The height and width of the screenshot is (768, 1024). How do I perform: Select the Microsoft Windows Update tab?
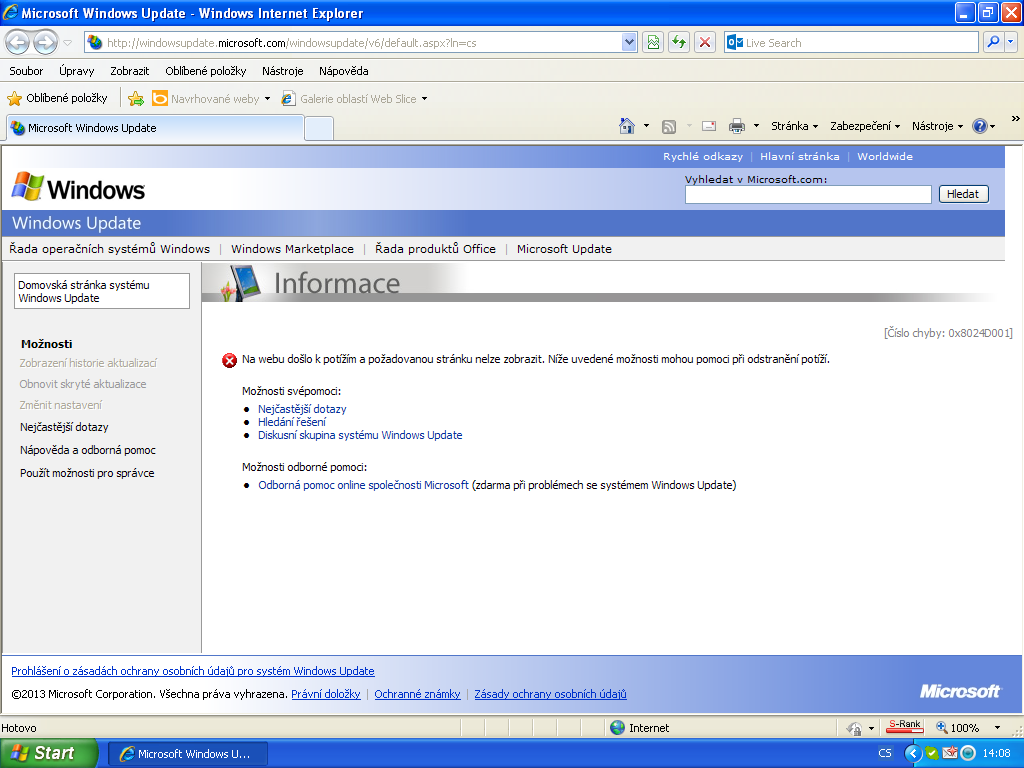pyautogui.click(x=155, y=128)
